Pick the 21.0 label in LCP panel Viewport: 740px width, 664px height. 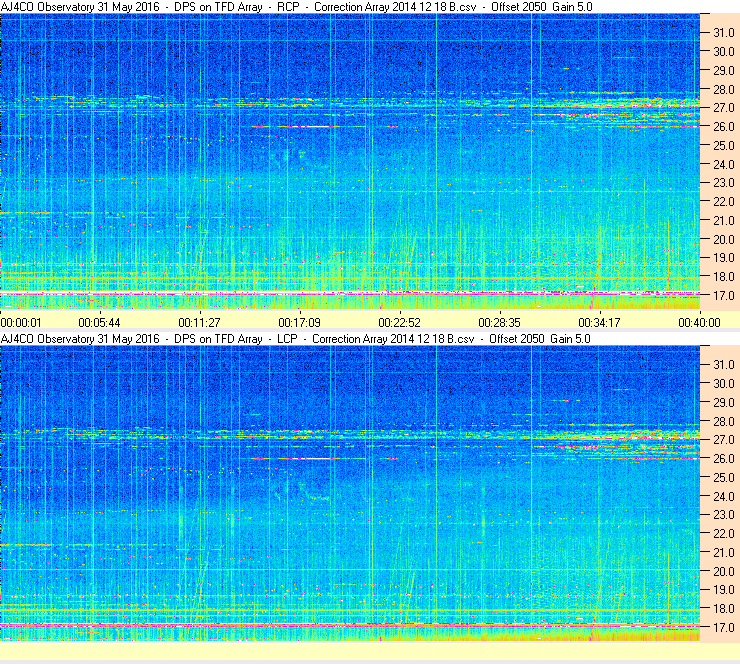point(723,553)
